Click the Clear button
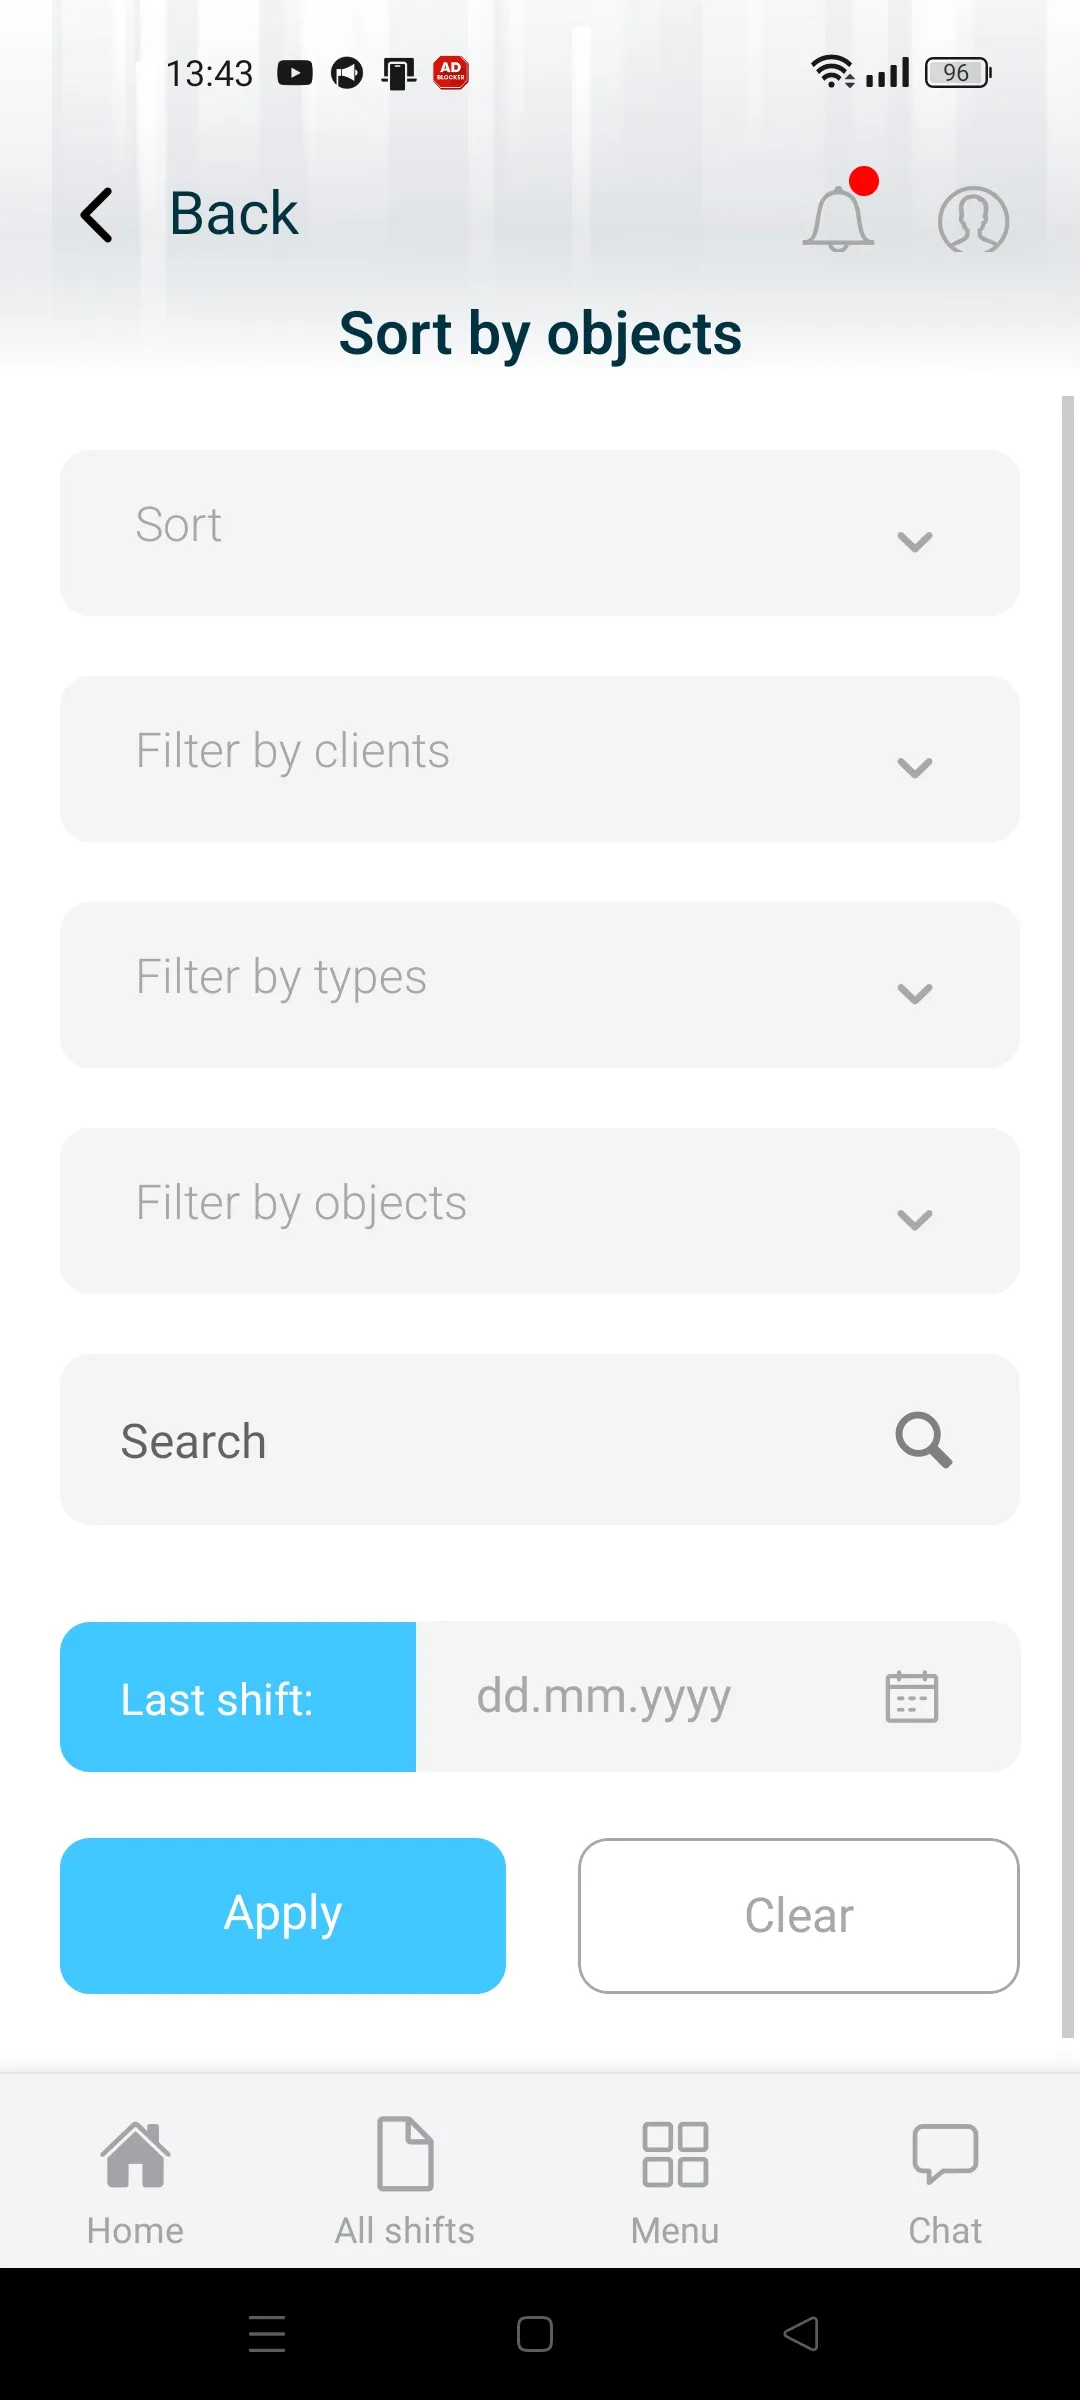 [x=799, y=1916]
